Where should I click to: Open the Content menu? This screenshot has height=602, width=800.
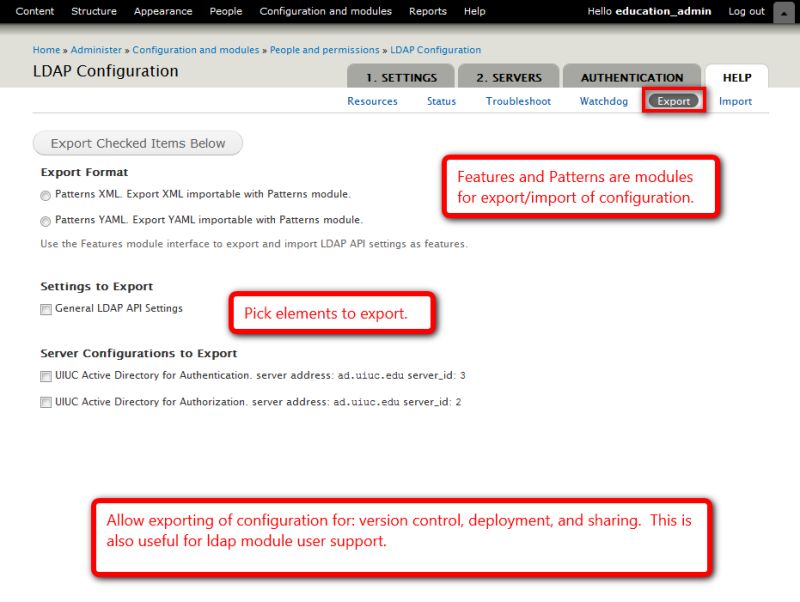click(x=35, y=11)
